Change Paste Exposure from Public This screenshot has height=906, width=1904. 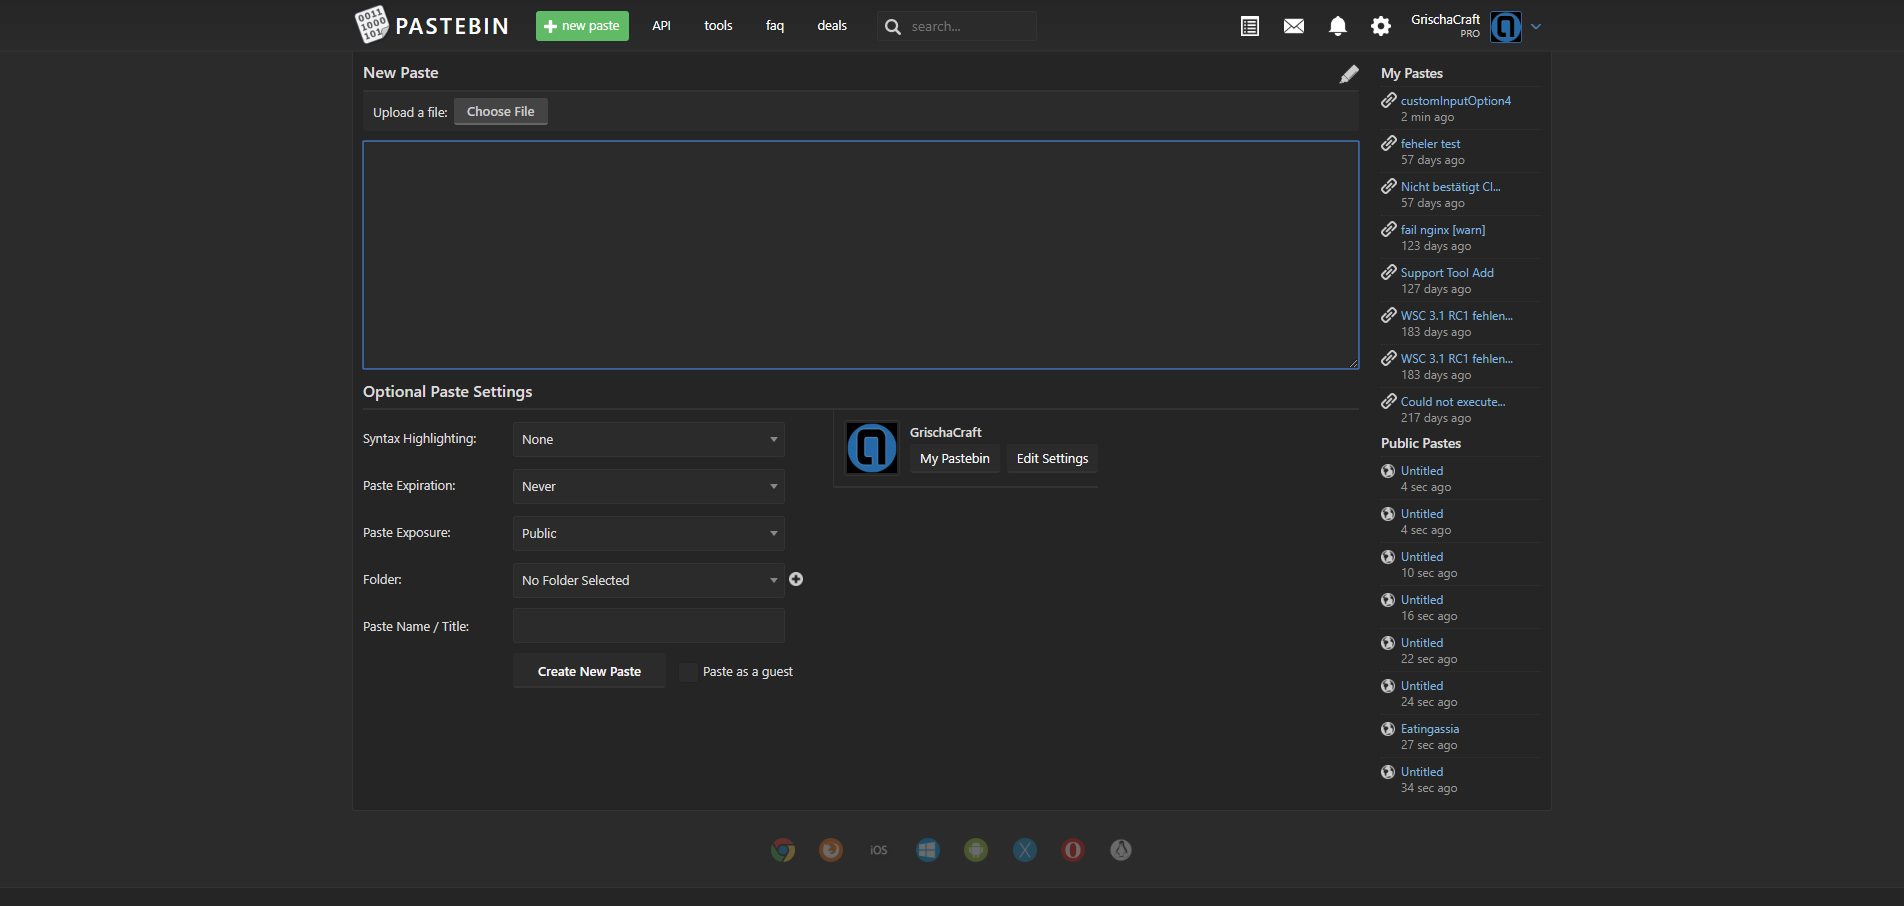click(x=648, y=534)
